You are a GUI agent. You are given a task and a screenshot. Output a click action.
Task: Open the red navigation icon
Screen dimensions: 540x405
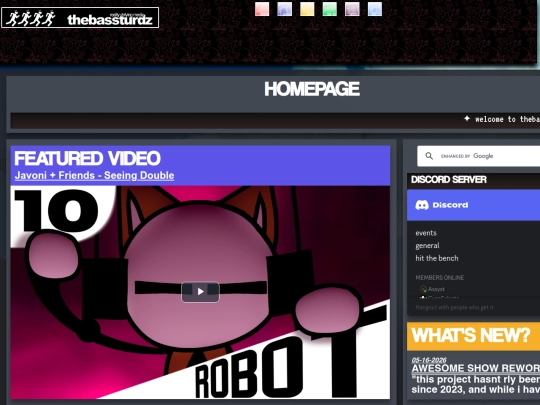pyautogui.click(x=262, y=9)
